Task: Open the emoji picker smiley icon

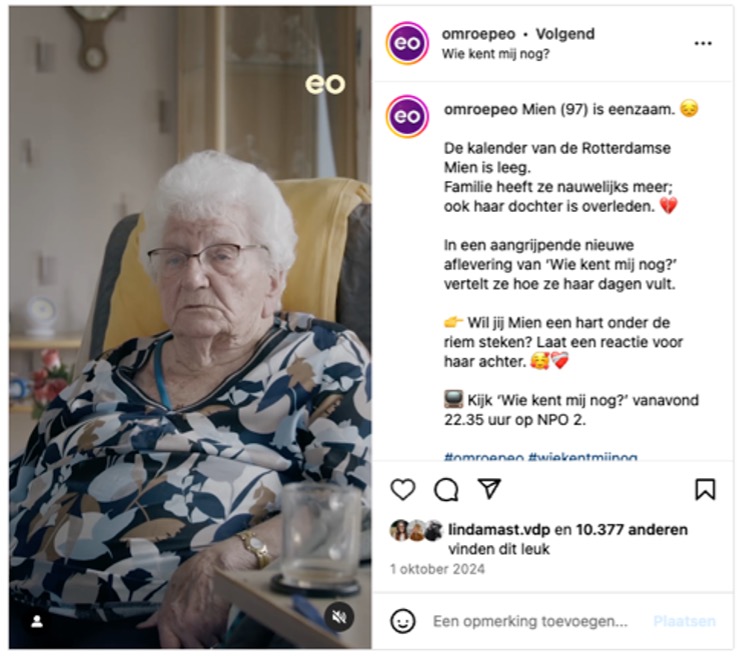Action: (x=403, y=621)
